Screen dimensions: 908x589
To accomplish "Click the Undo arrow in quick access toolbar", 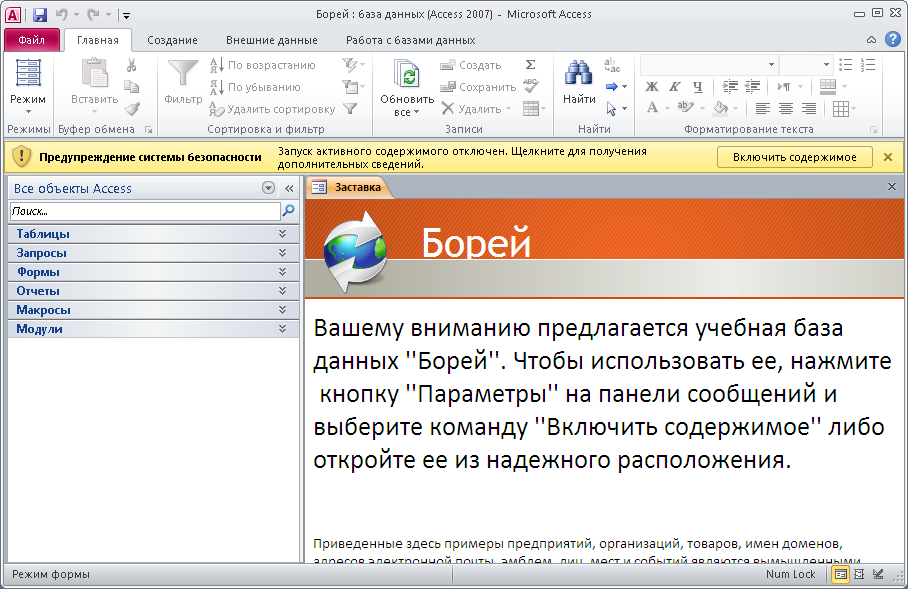I will 62,14.
